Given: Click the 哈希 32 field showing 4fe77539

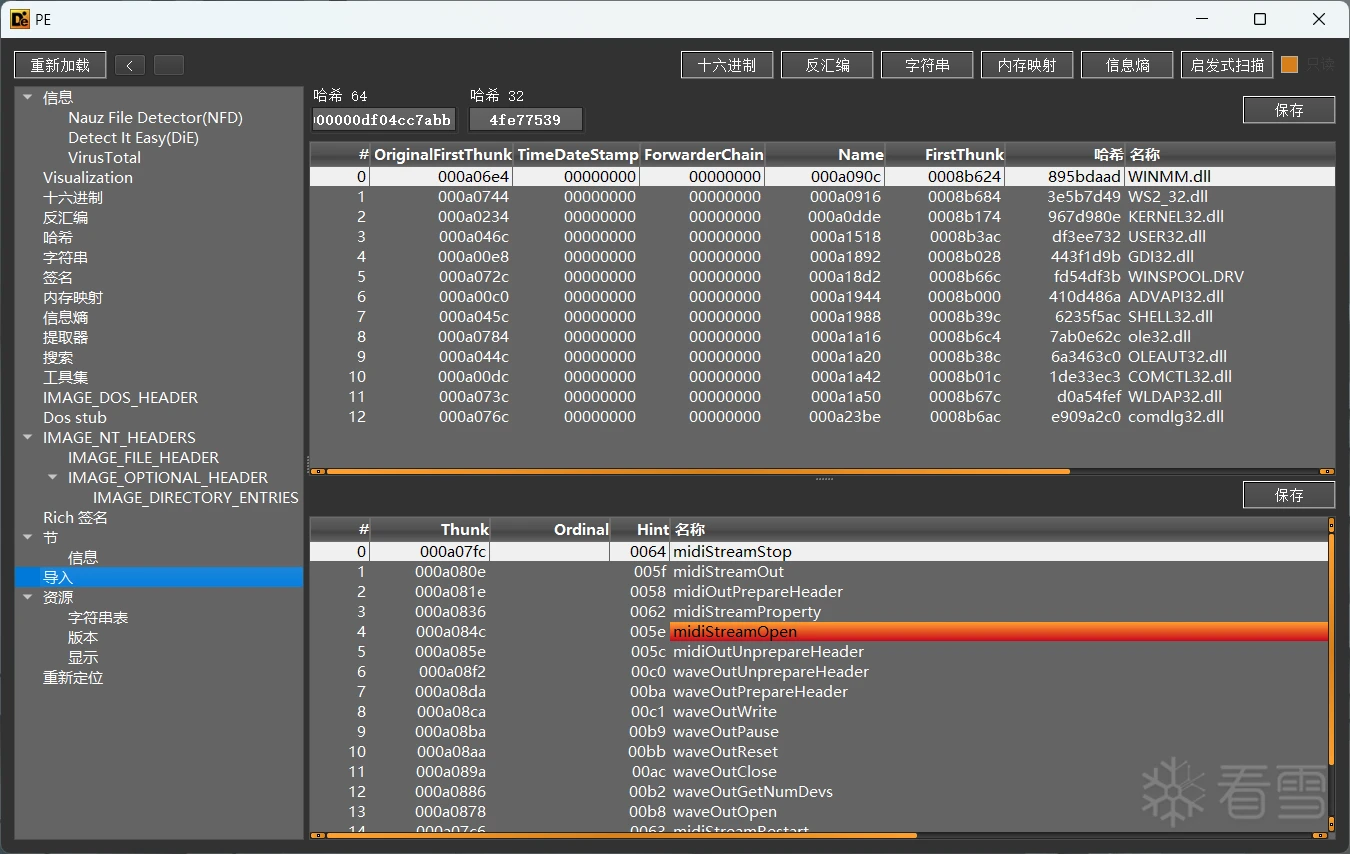Looking at the screenshot, I should (x=526, y=120).
